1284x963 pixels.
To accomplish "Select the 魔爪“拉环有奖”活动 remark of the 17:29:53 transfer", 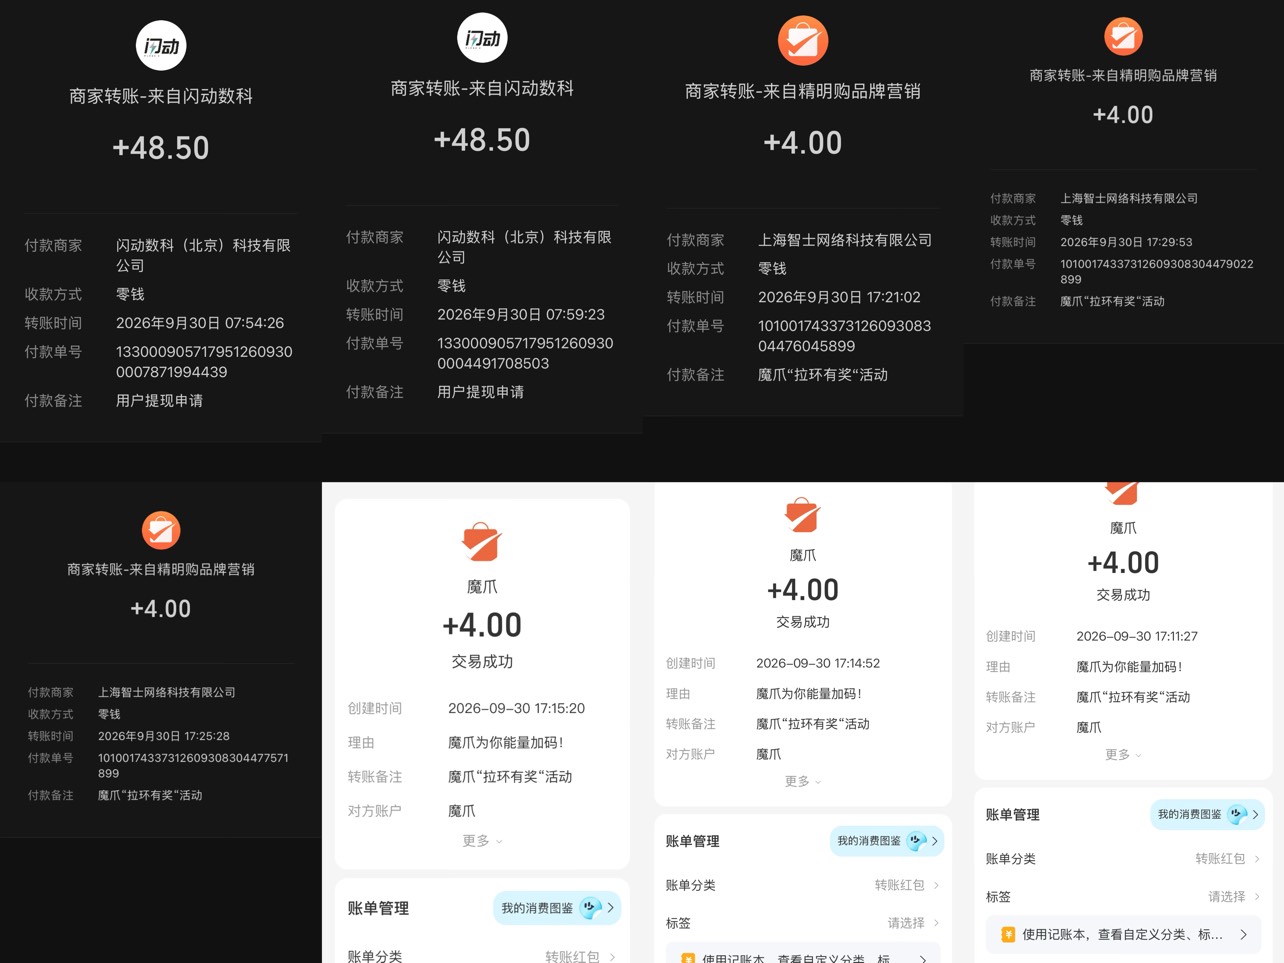I will coord(1112,301).
